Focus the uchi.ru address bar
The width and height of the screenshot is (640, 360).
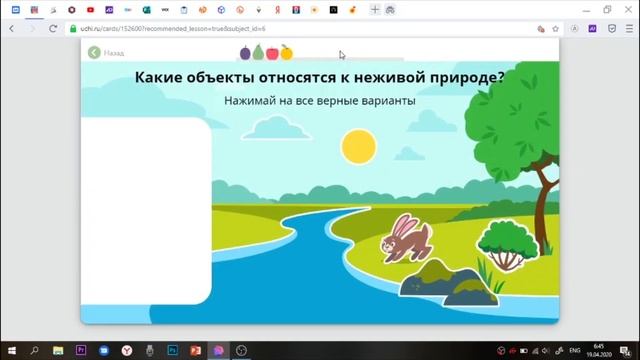pos(302,29)
